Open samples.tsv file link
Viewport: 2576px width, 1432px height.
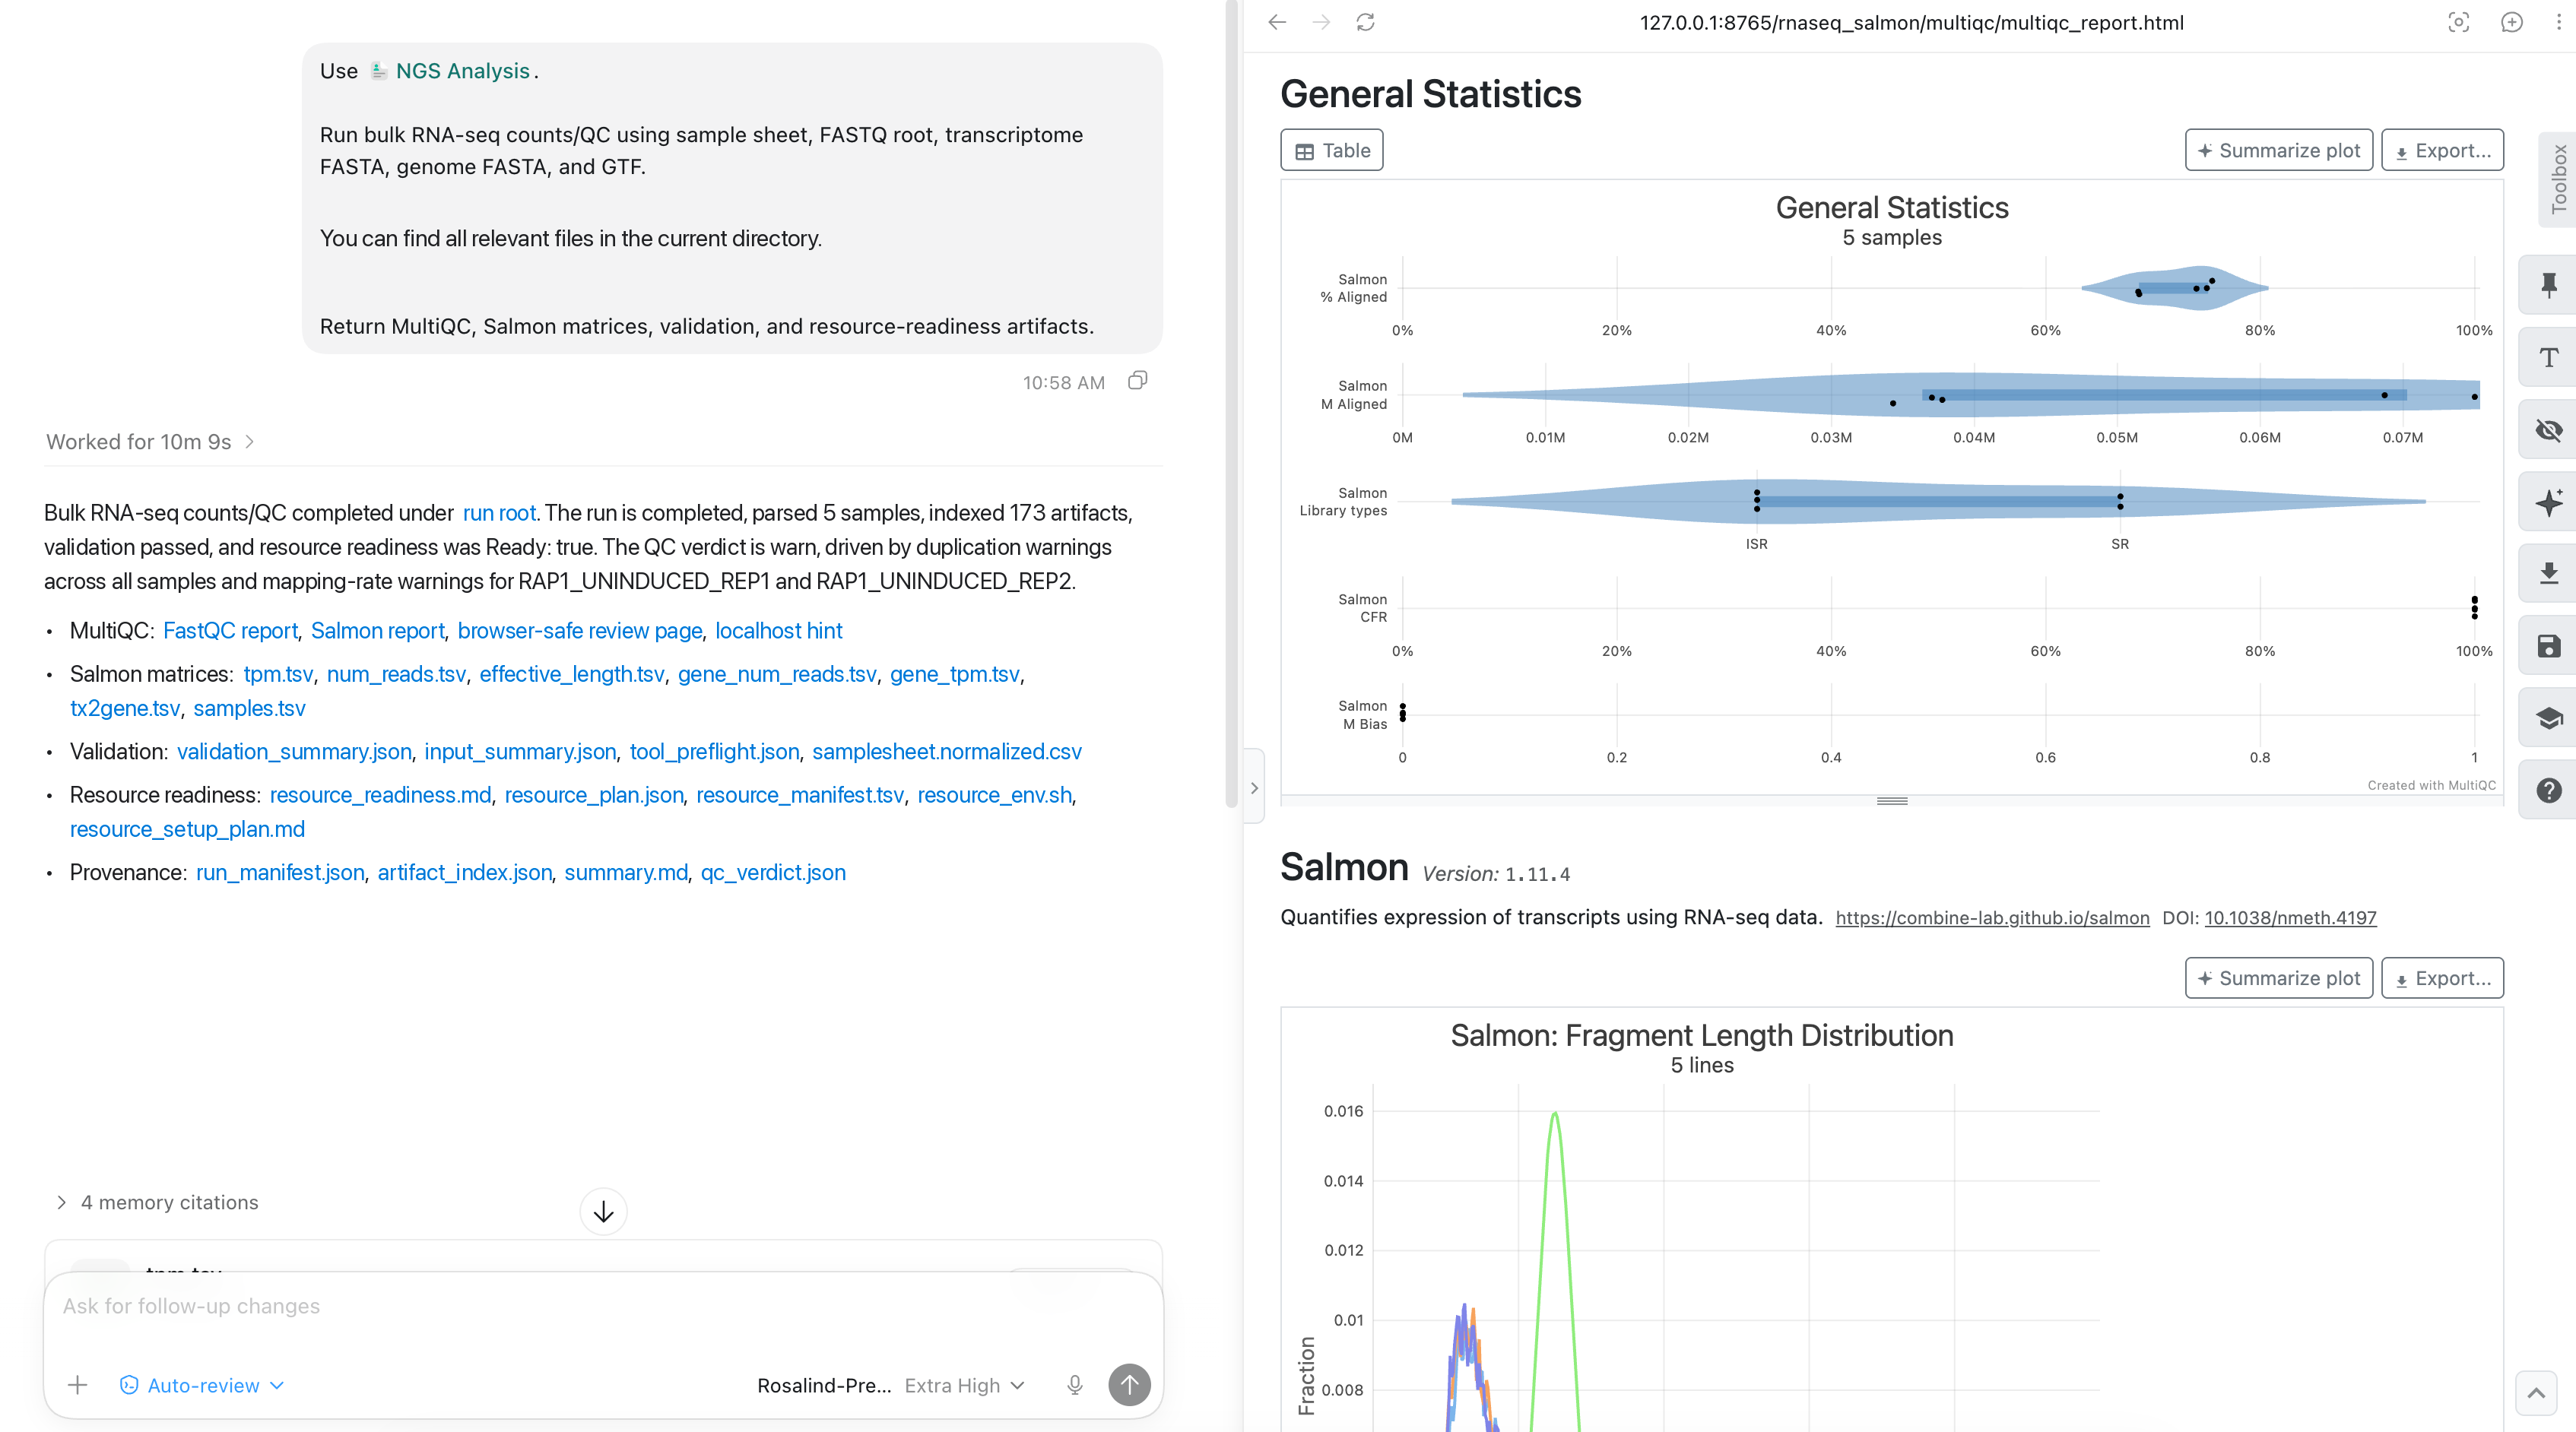[249, 708]
